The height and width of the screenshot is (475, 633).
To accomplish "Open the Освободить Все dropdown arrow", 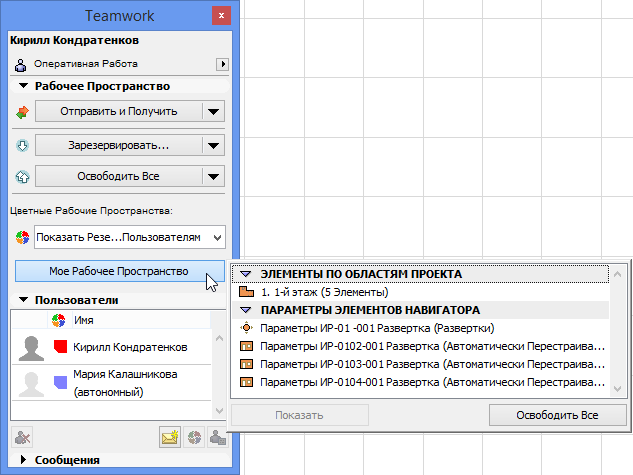I will tap(214, 176).
